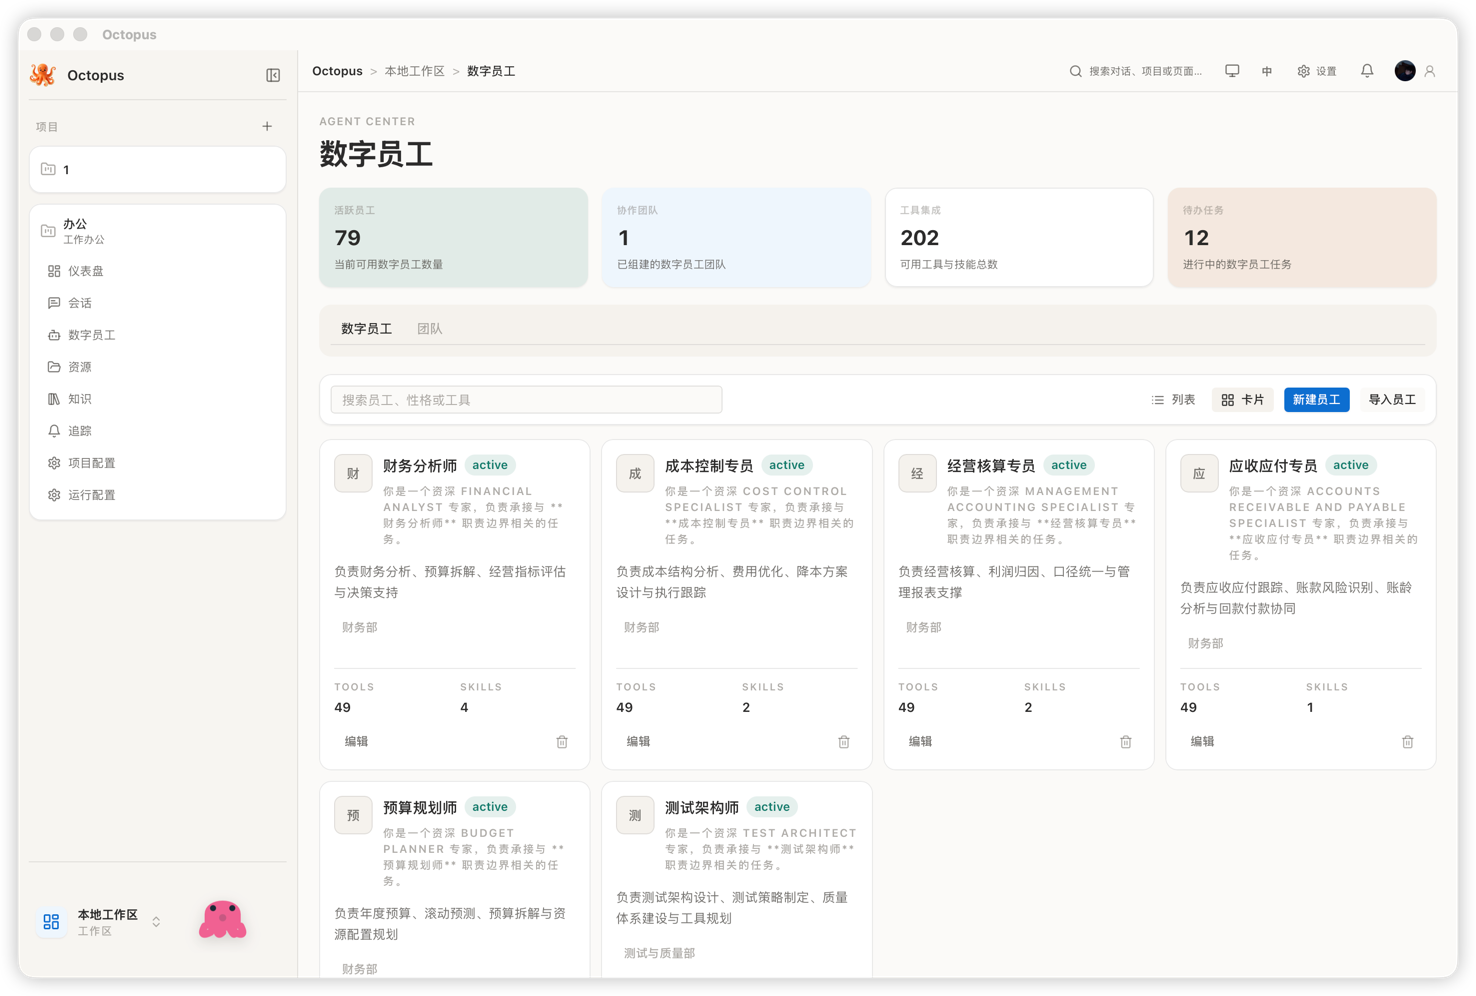Image resolution: width=1476 pixels, height=996 pixels.
Task: Switch to the 团队 tab
Action: [430, 329]
